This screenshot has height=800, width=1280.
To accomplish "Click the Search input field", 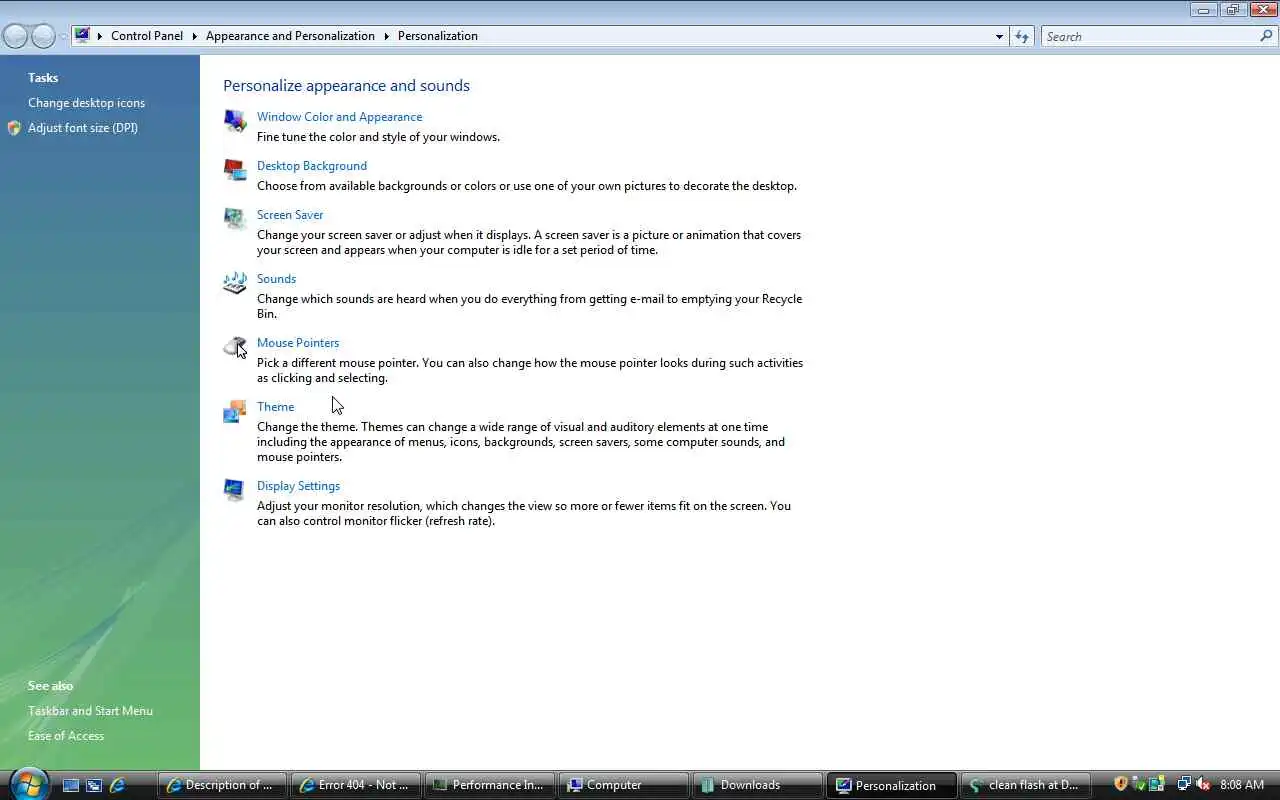I will coord(1150,36).
